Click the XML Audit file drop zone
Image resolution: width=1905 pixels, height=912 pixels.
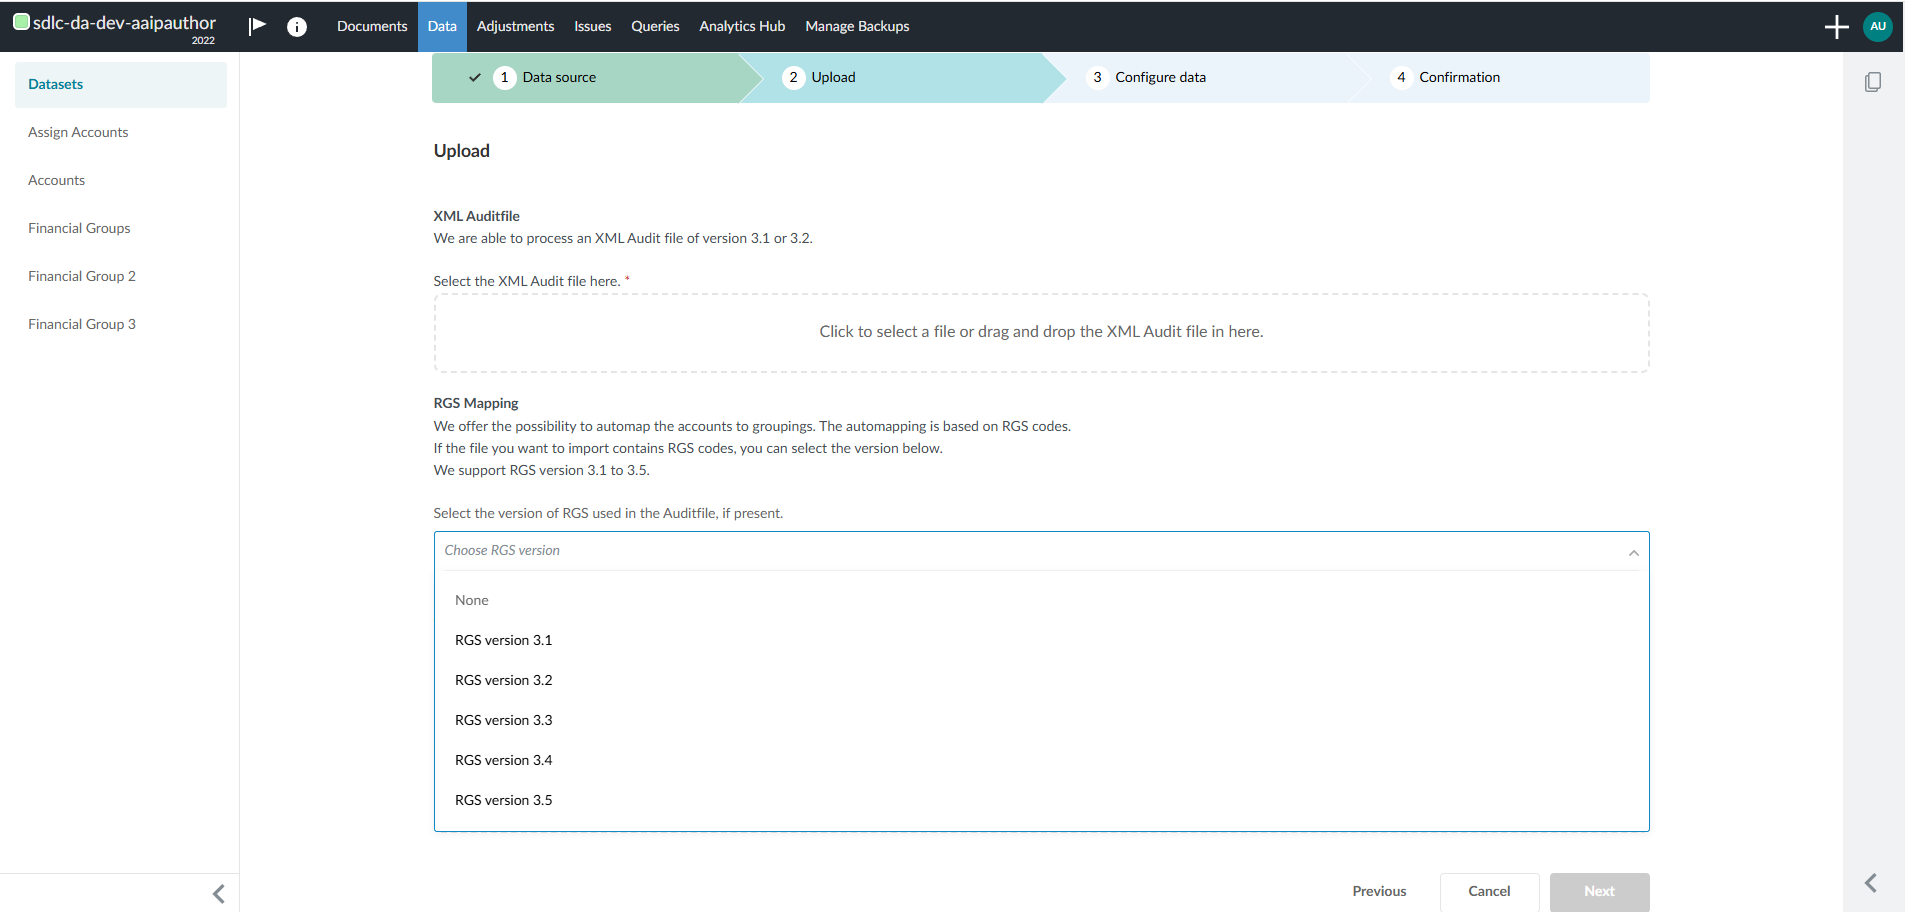(x=1041, y=332)
